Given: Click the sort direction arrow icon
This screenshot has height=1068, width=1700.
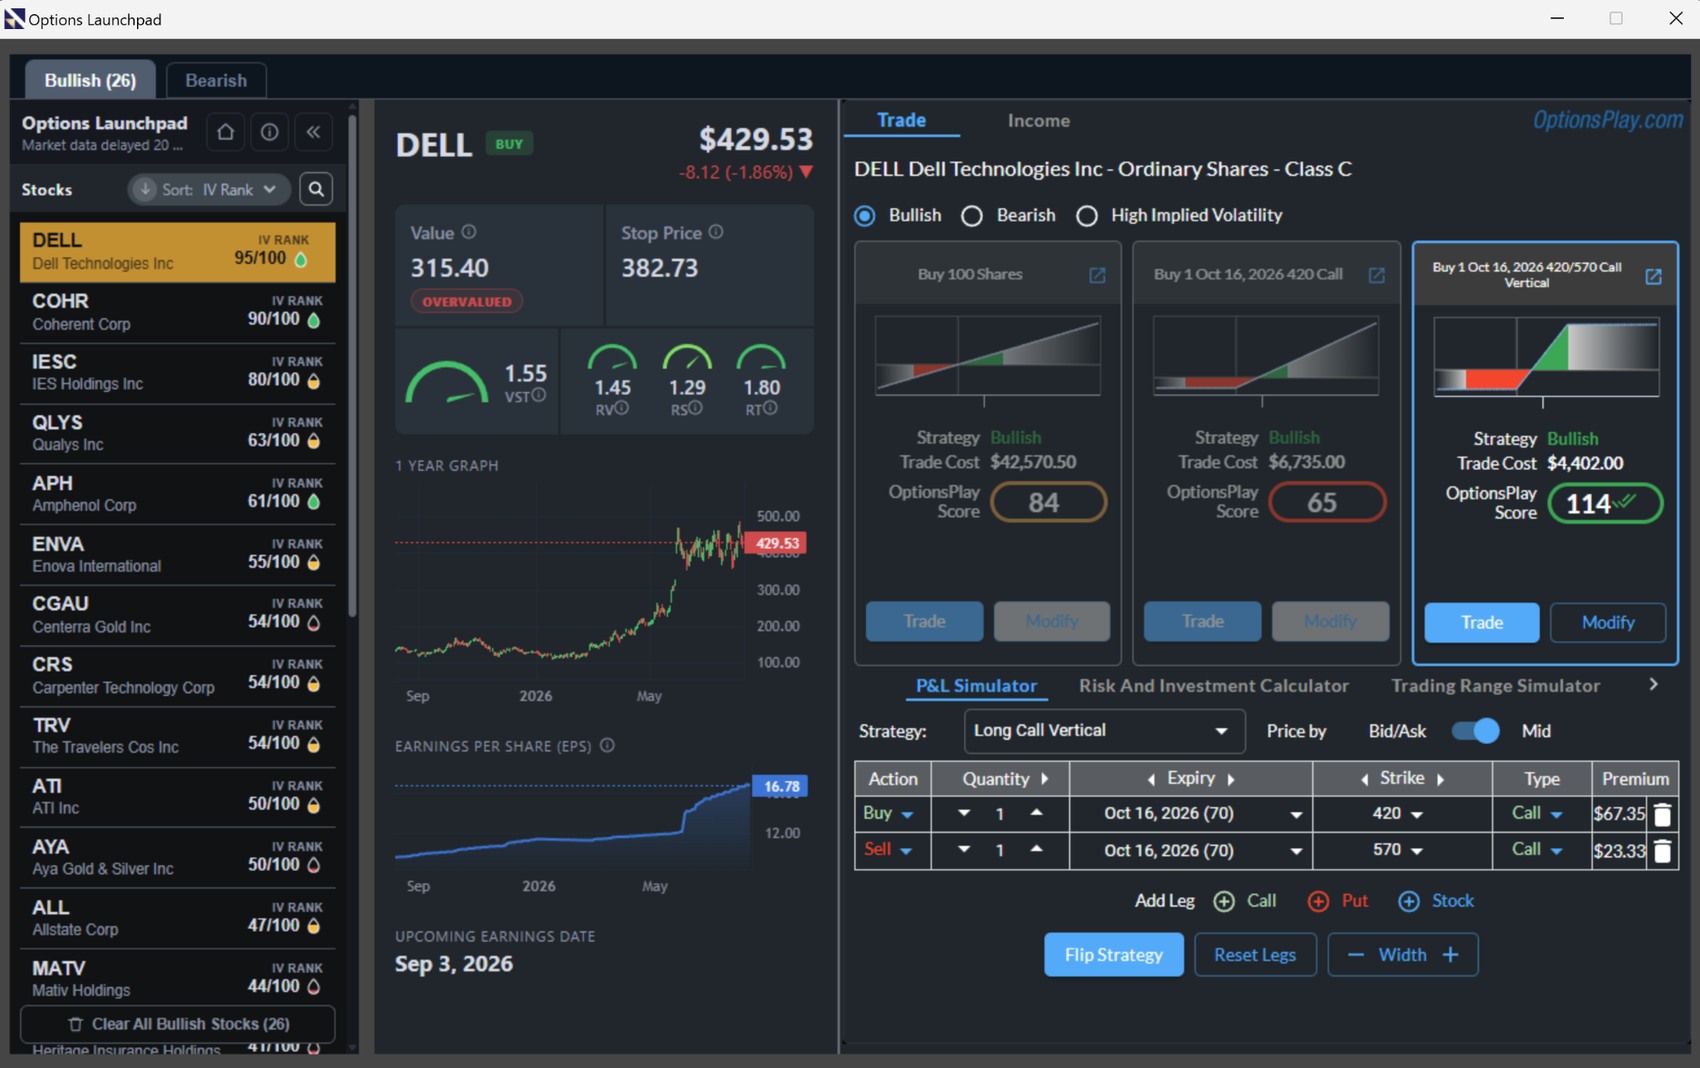Looking at the screenshot, I should tap(145, 189).
